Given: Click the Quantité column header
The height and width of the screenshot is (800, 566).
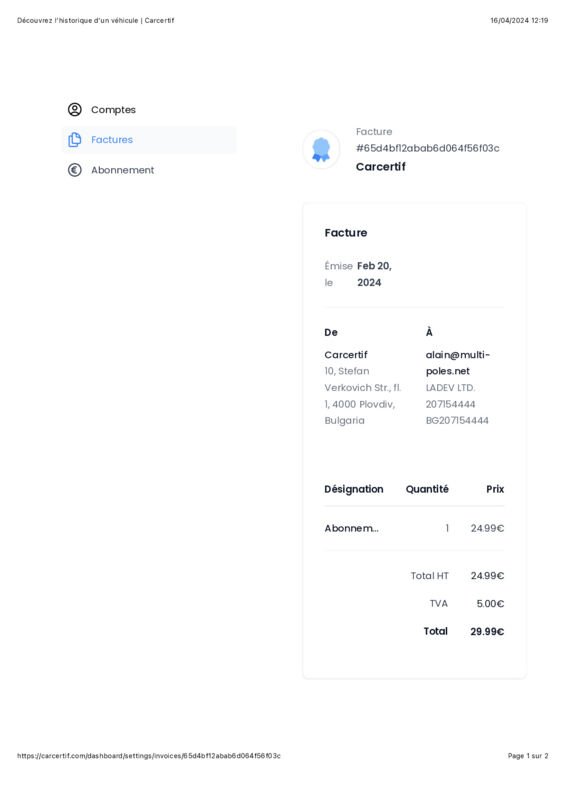Looking at the screenshot, I should click(427, 489).
